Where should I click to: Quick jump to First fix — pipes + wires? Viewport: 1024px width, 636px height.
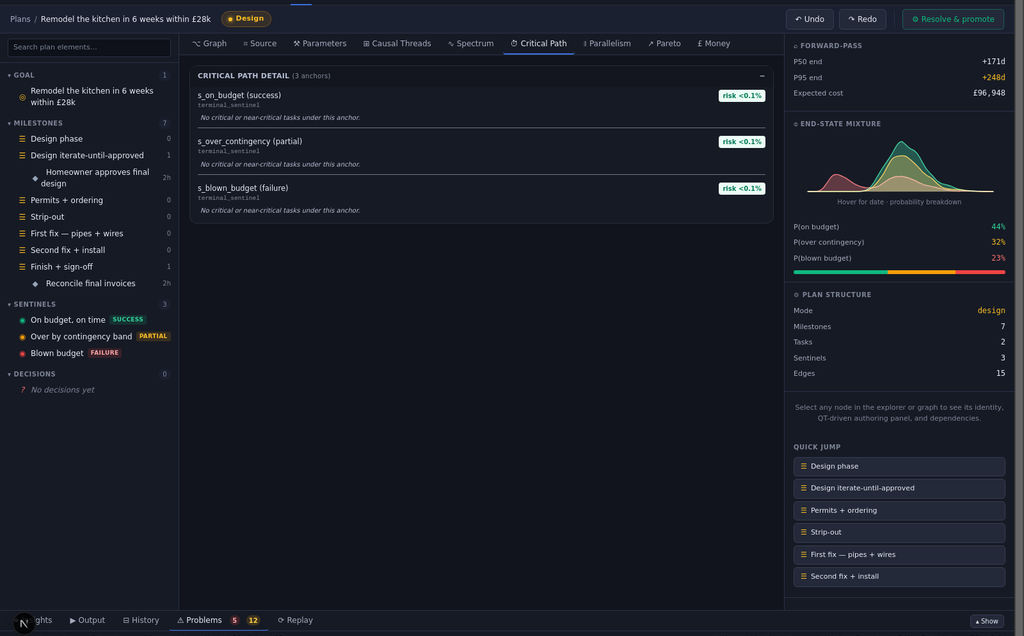(899, 554)
